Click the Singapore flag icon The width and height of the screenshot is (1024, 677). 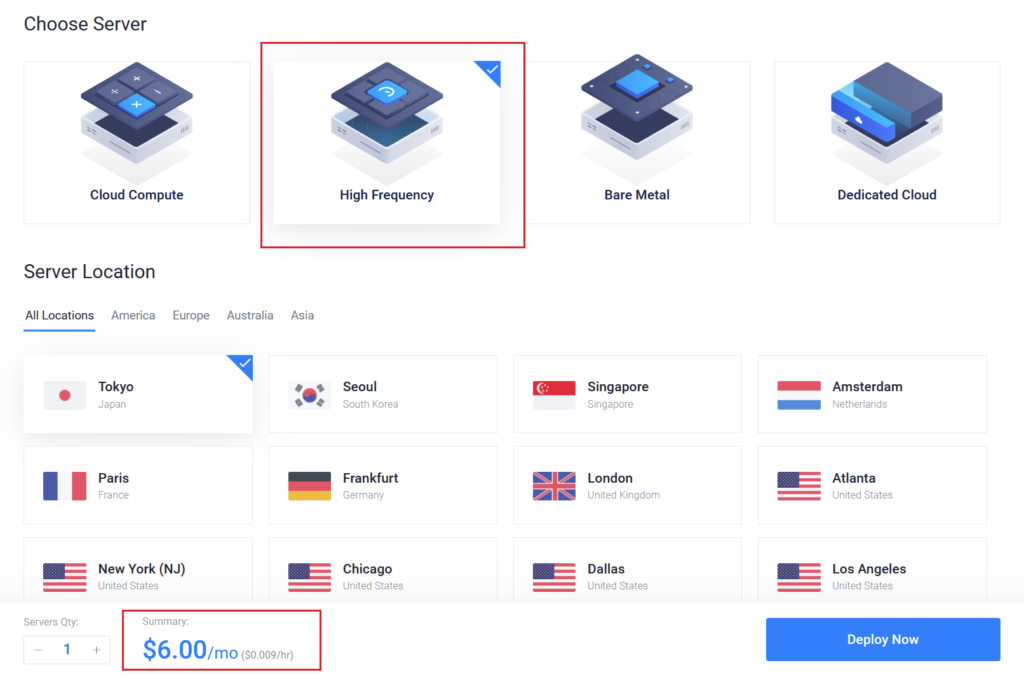point(554,395)
